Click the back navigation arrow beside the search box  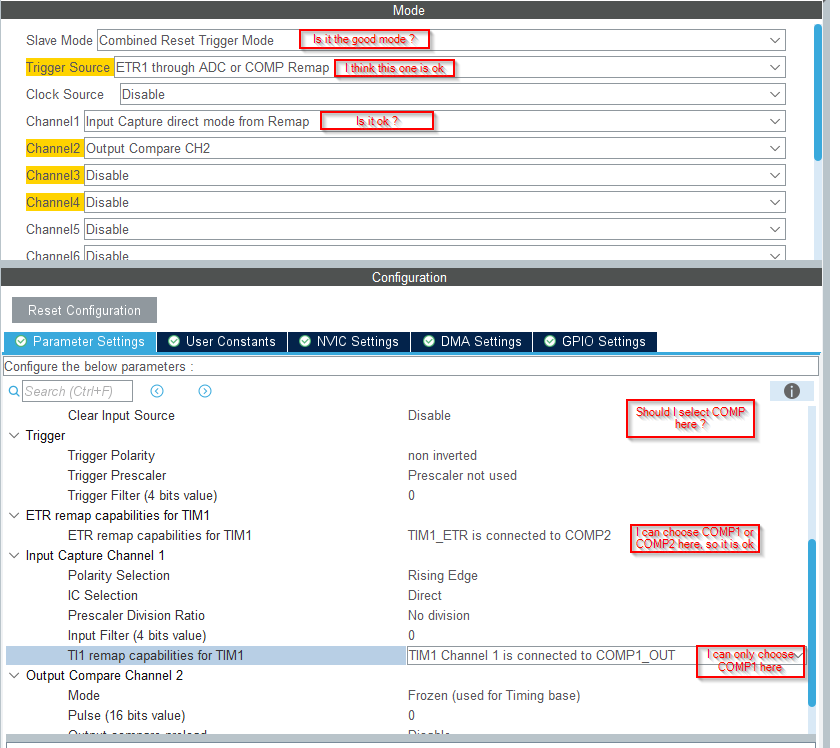coord(157,391)
